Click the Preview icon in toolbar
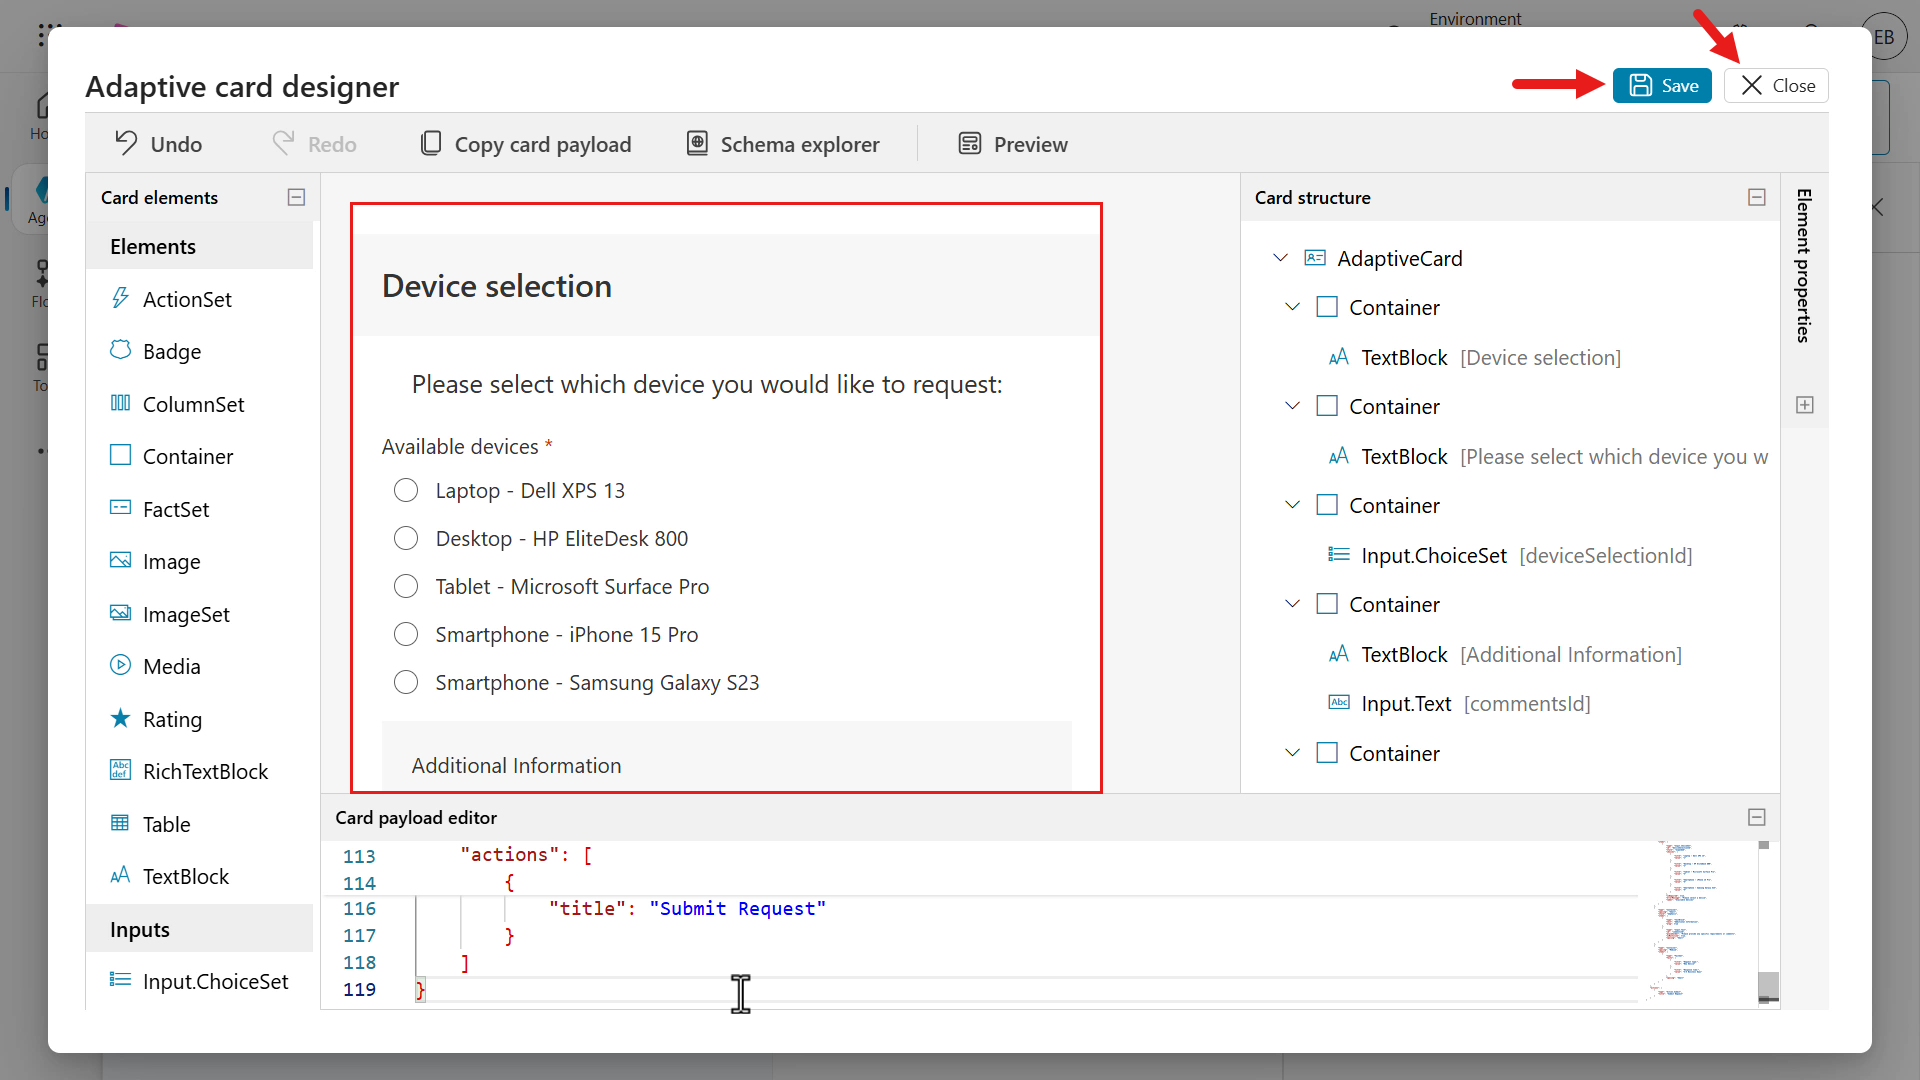The image size is (1920, 1080). pyautogui.click(x=969, y=143)
